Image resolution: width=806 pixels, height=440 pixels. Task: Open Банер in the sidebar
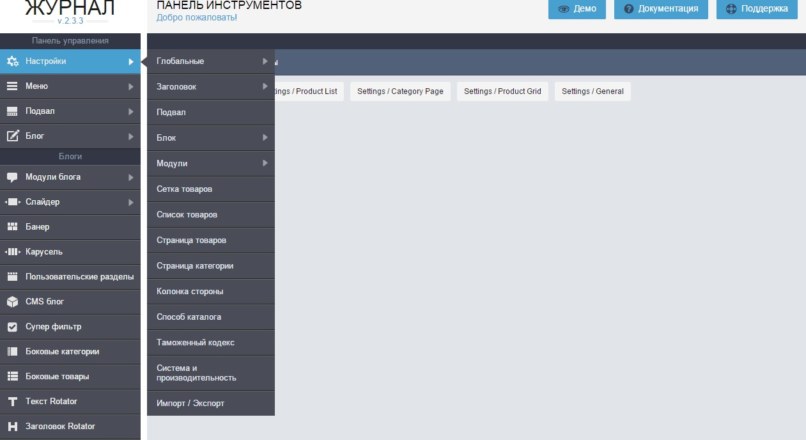(70, 227)
